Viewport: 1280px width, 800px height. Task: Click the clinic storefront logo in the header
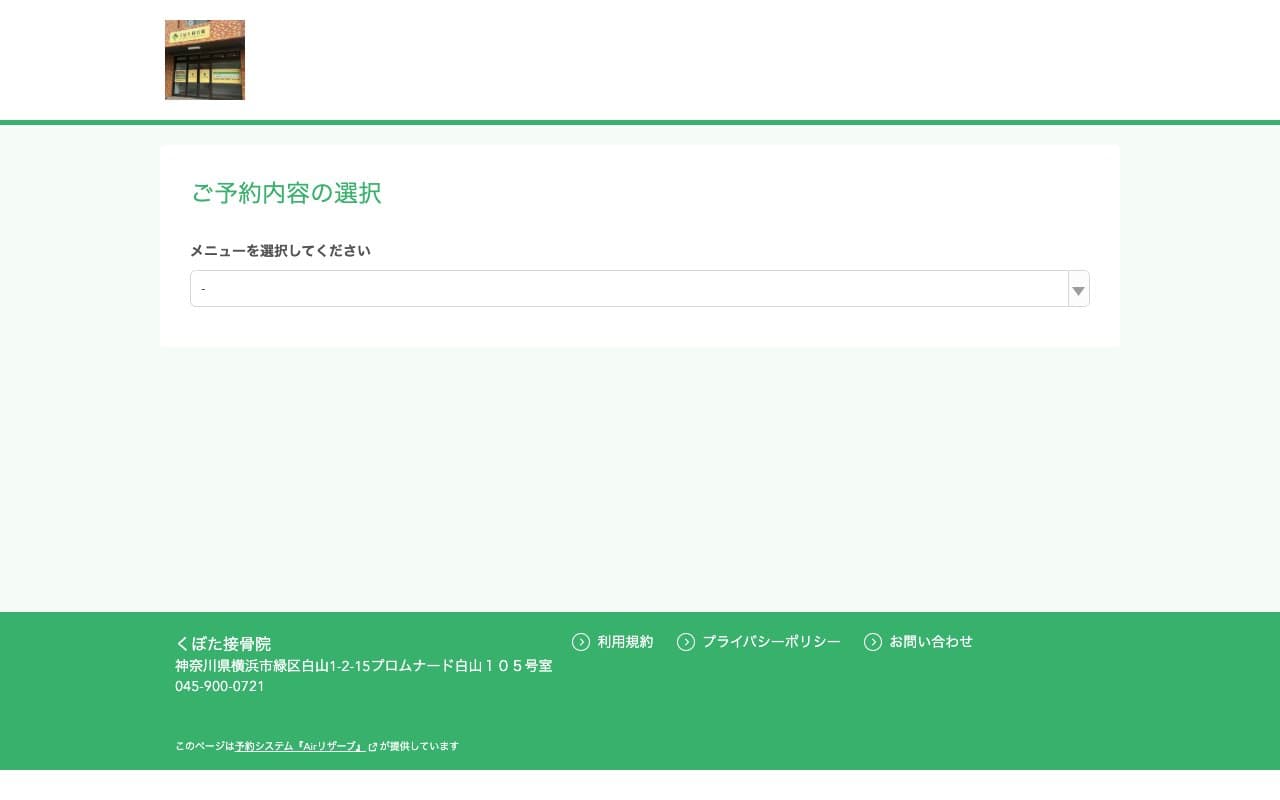click(204, 59)
